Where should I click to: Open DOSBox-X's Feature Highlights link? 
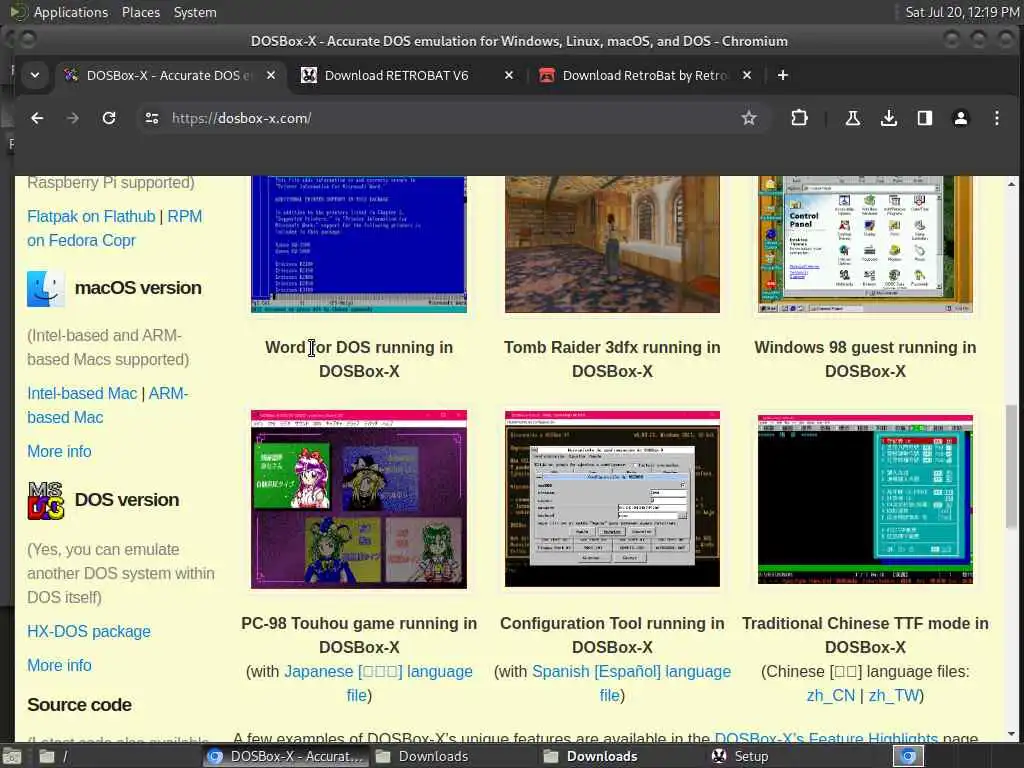pyautogui.click(x=826, y=738)
